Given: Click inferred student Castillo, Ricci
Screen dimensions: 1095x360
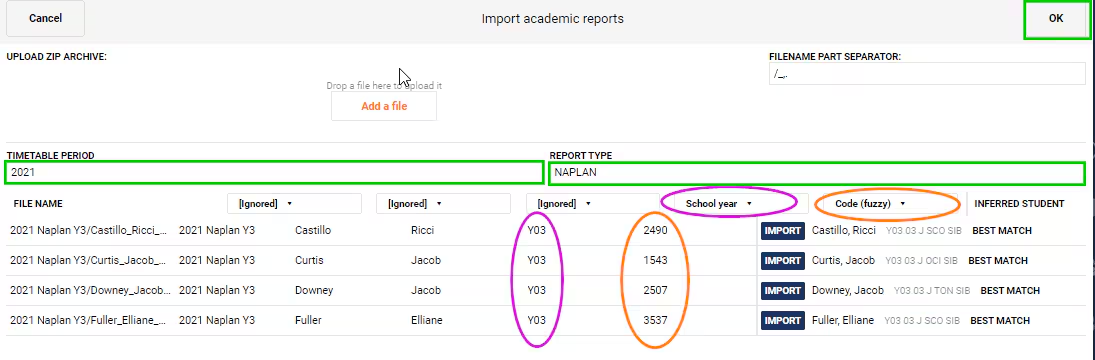Looking at the screenshot, I should coord(844,231).
